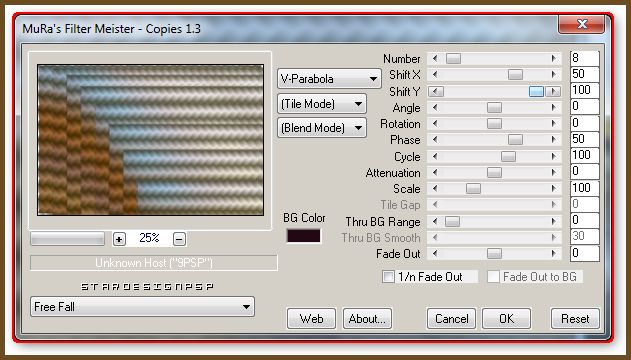631x360 pixels.
Task: Open the V-Parabola dropdown
Action: click(x=329, y=79)
